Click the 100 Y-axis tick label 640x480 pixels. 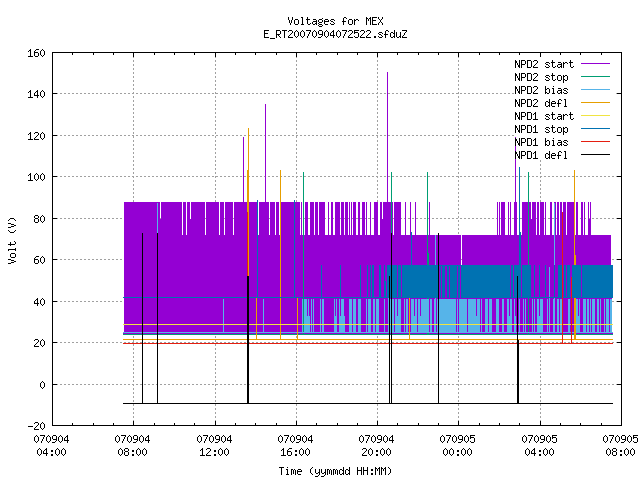[x=36, y=177]
